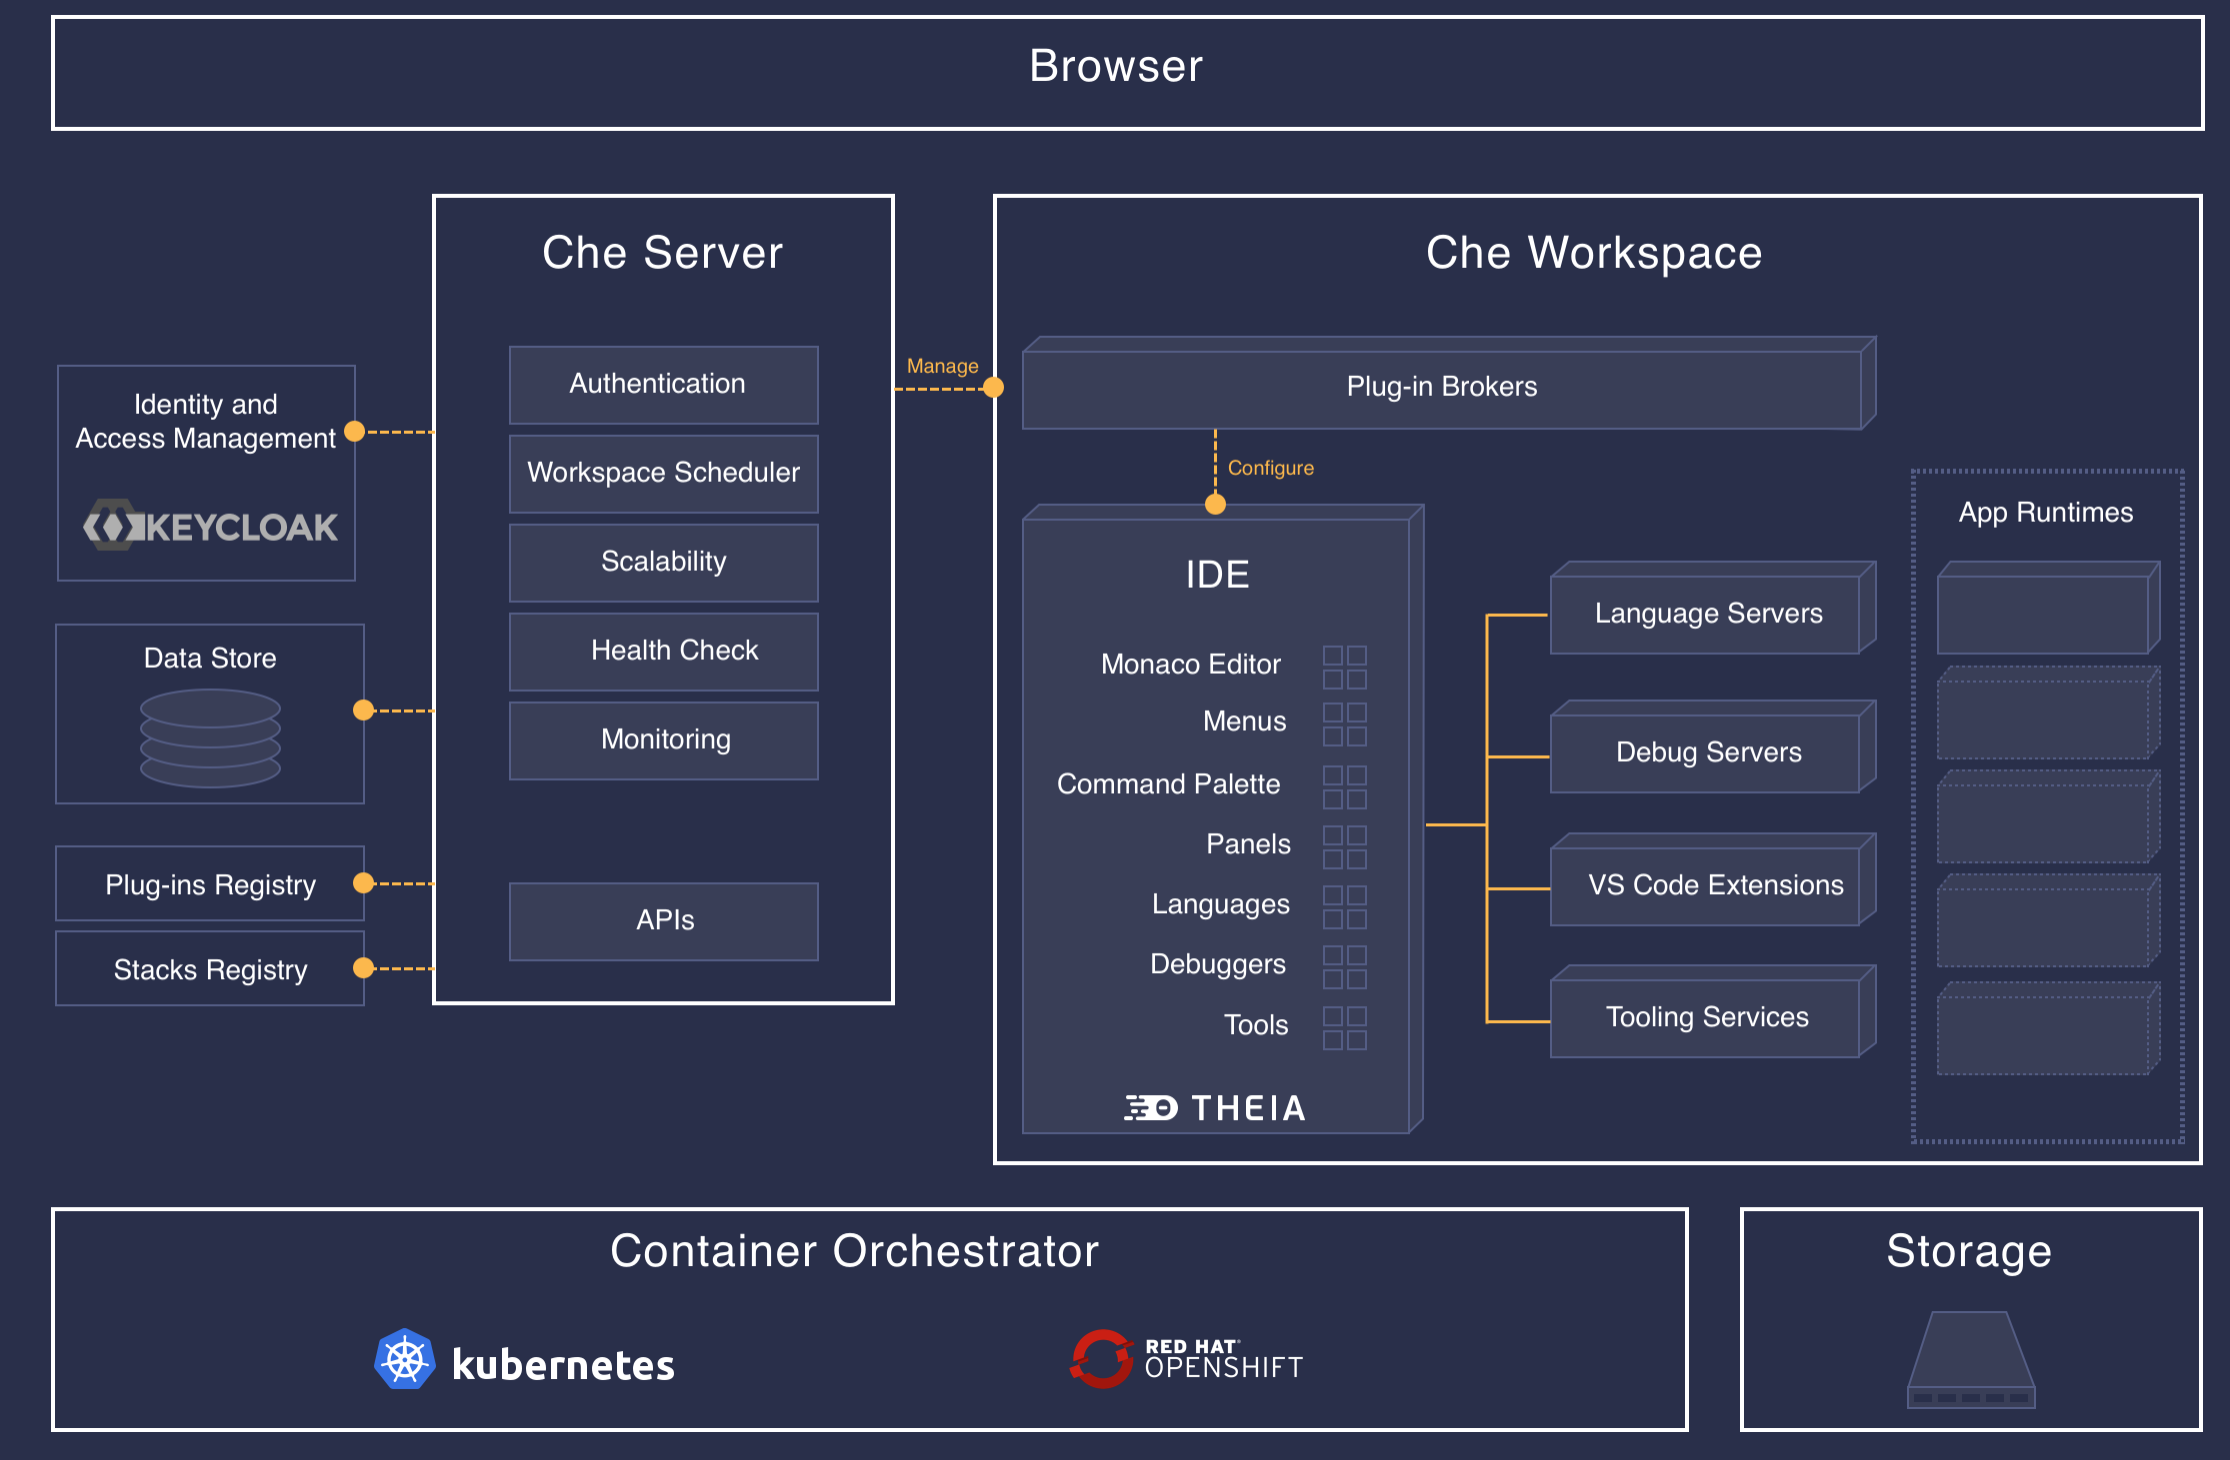Click the APIs block in Che Server
This screenshot has width=2230, height=1460.
663,921
